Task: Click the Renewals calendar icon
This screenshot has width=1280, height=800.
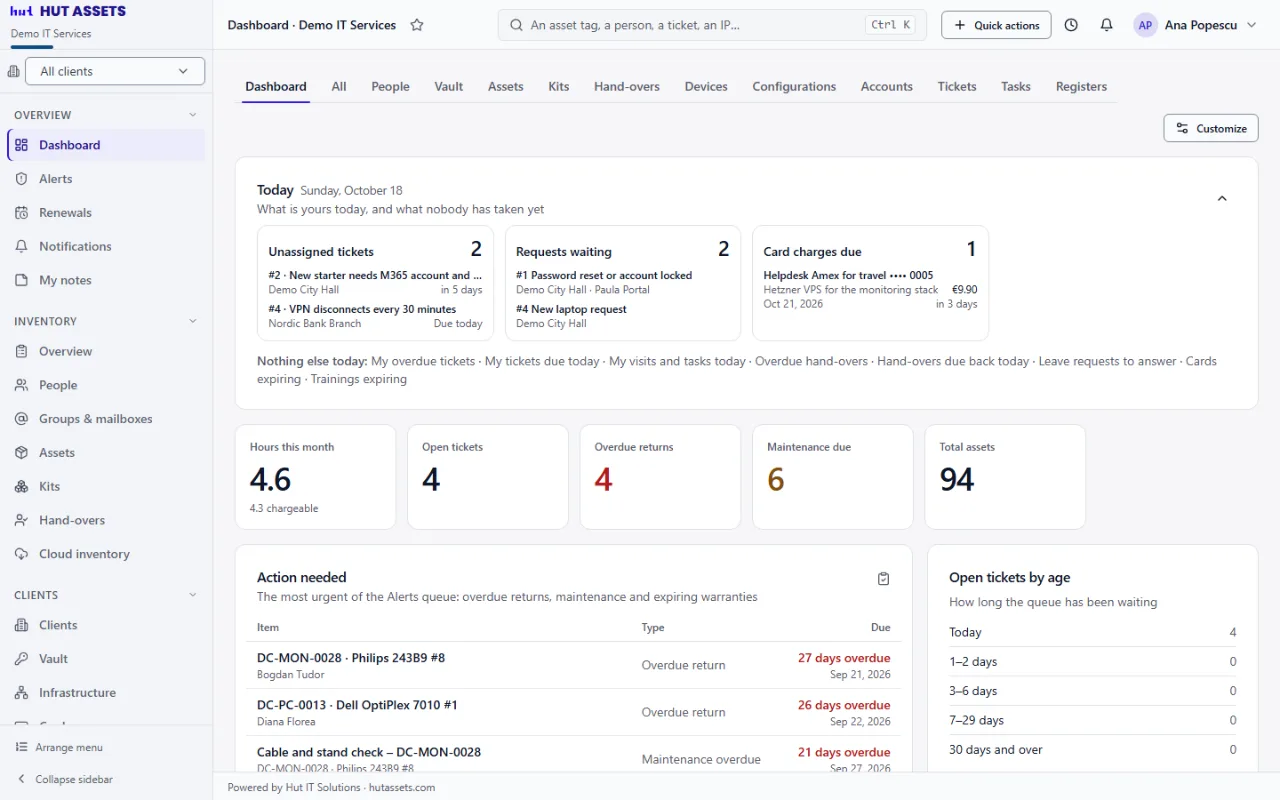Action: point(21,213)
